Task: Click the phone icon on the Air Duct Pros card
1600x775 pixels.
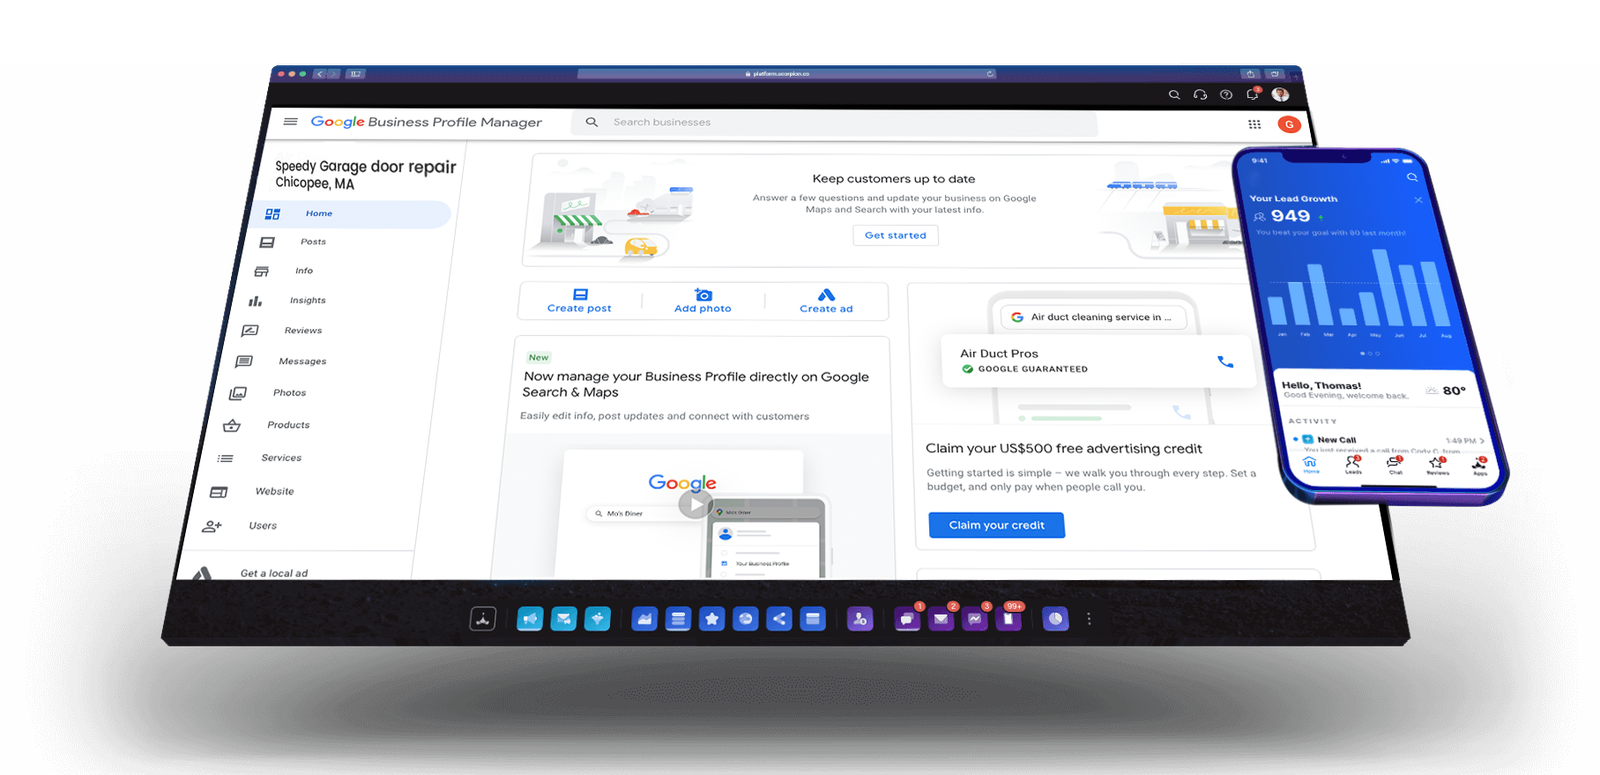Action: click(x=1225, y=362)
